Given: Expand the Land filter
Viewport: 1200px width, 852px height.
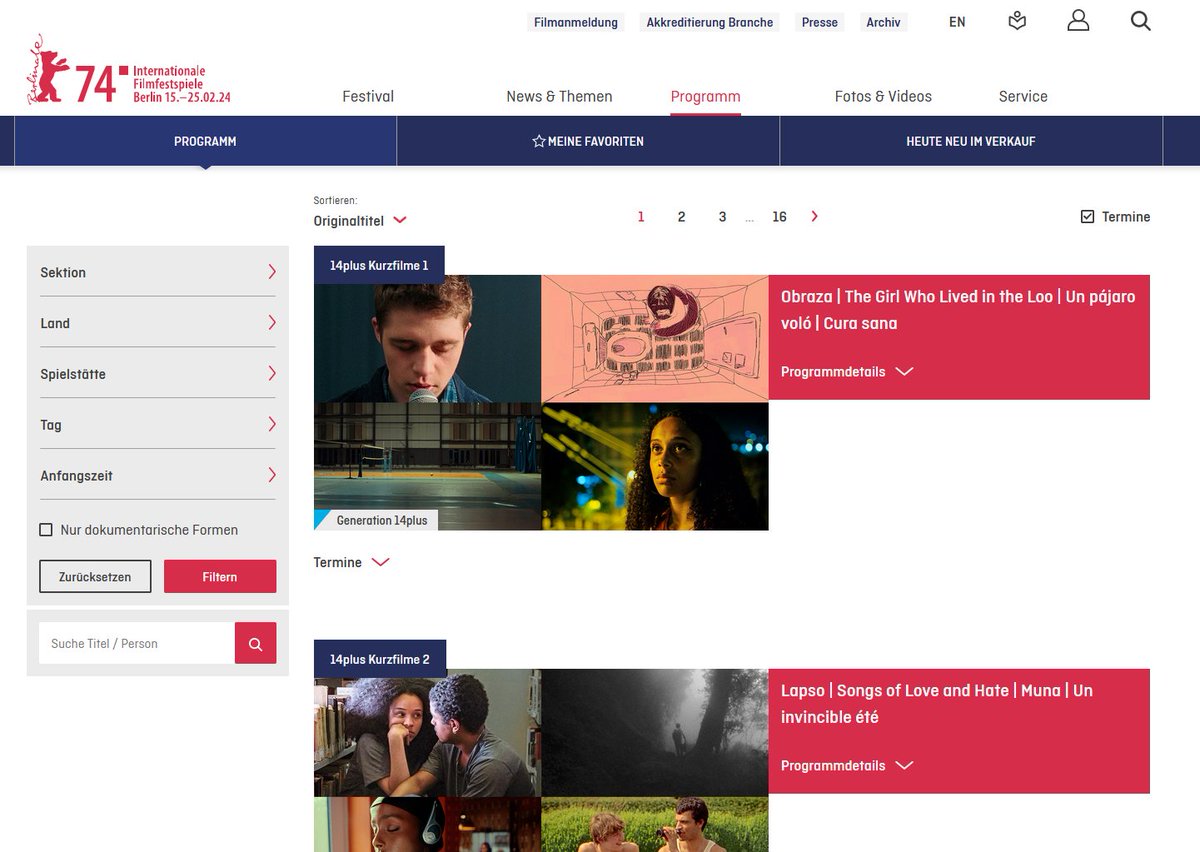Looking at the screenshot, I should pyautogui.click(x=157, y=323).
